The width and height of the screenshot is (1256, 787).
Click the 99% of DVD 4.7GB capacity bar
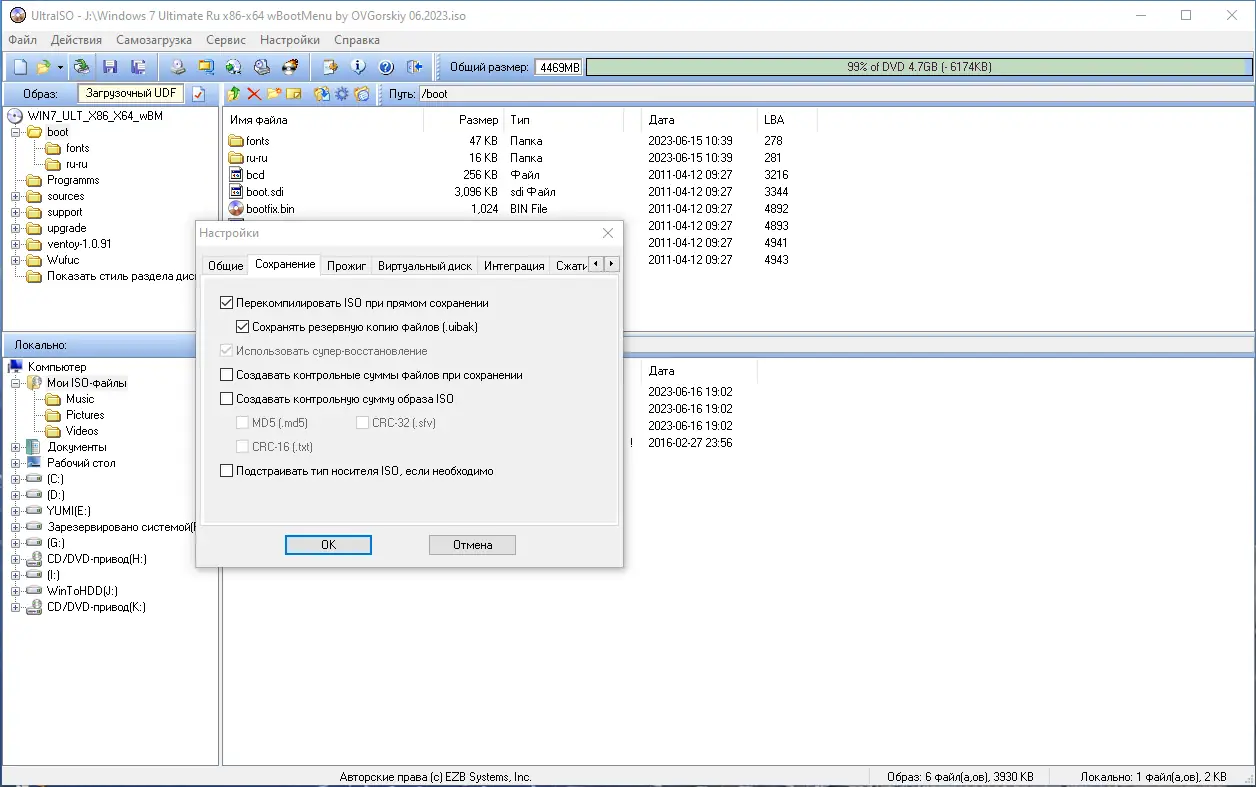919,67
